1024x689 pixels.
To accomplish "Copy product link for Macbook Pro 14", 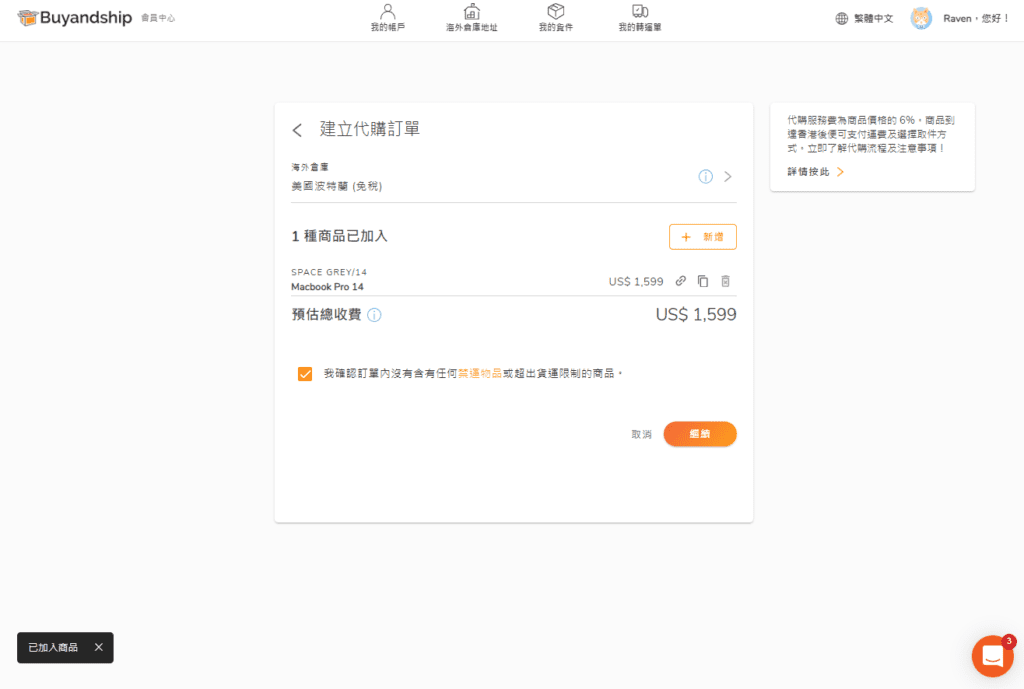I will 681,281.
